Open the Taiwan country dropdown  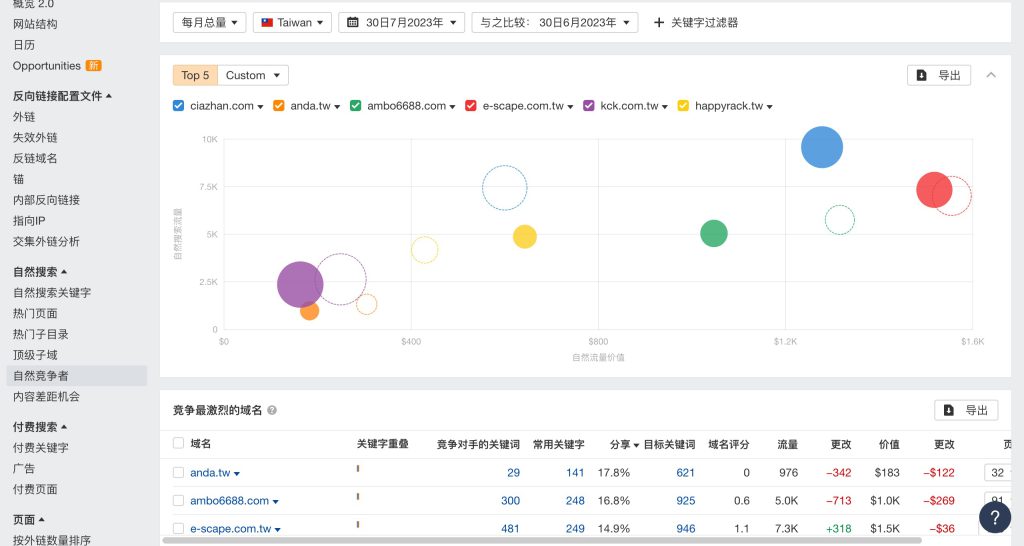click(x=292, y=22)
